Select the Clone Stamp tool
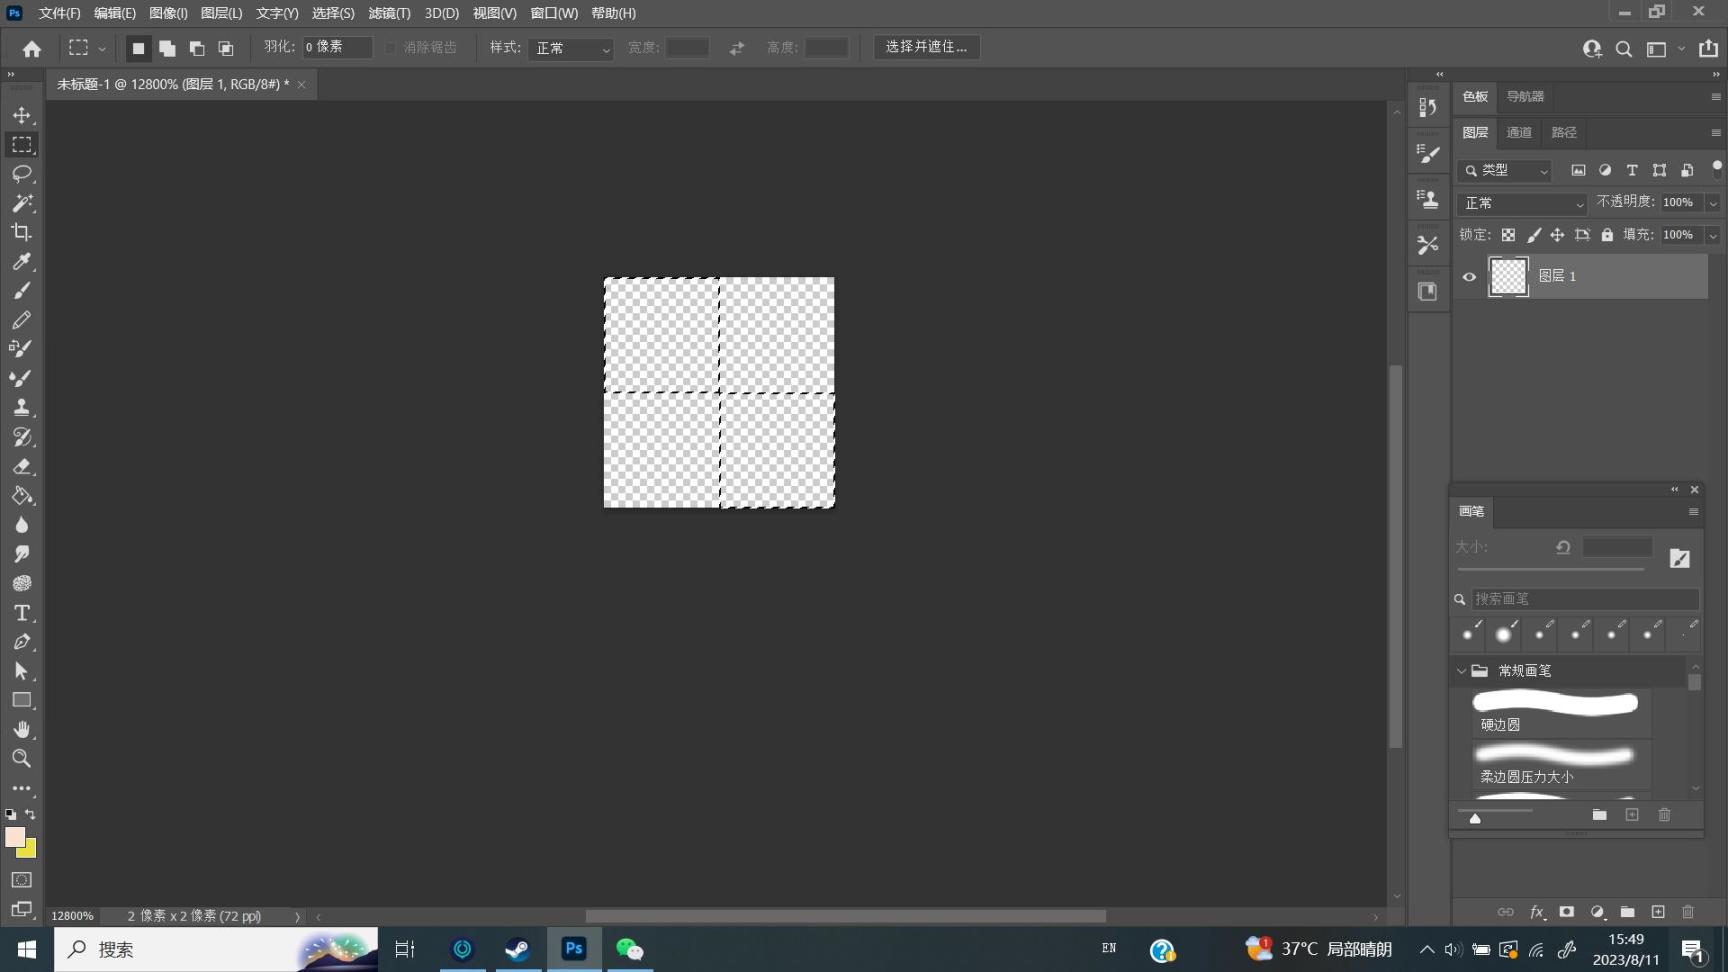The height and width of the screenshot is (972, 1728). (x=22, y=407)
